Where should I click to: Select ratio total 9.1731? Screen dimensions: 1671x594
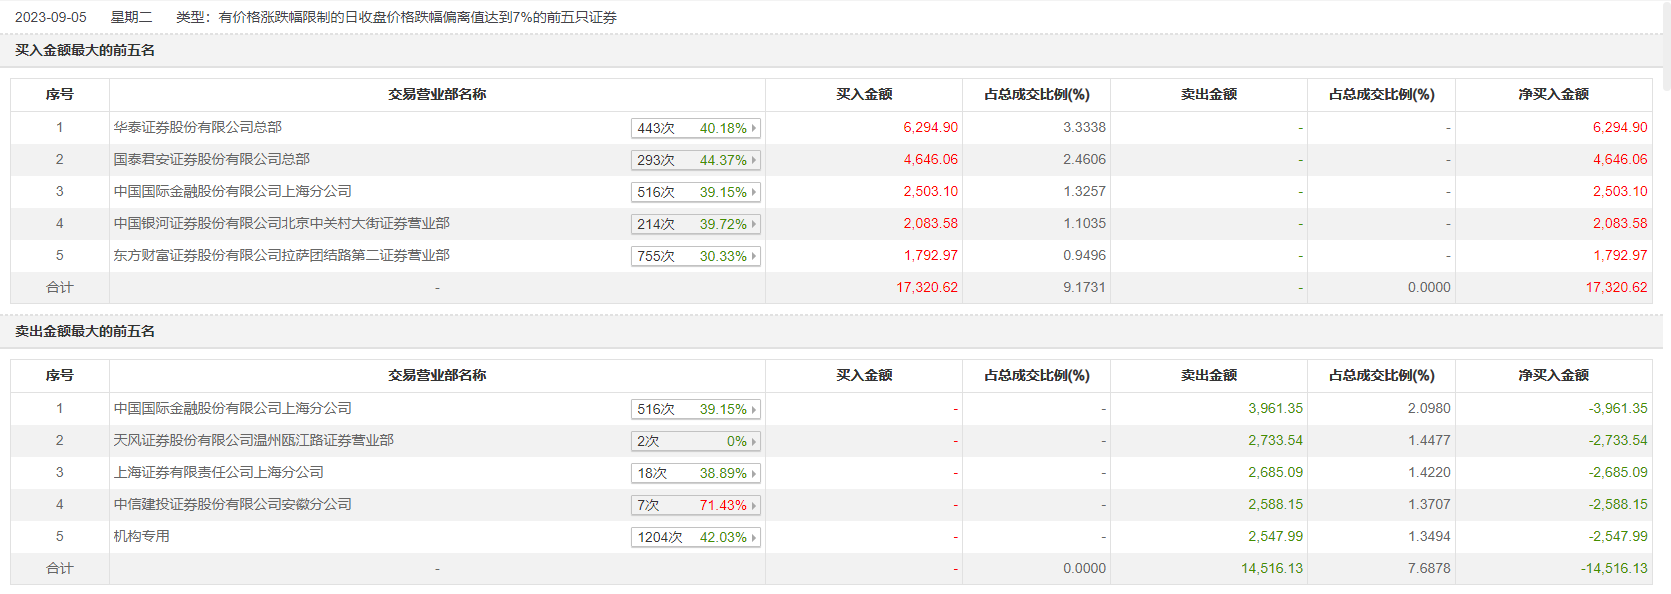pos(1084,287)
